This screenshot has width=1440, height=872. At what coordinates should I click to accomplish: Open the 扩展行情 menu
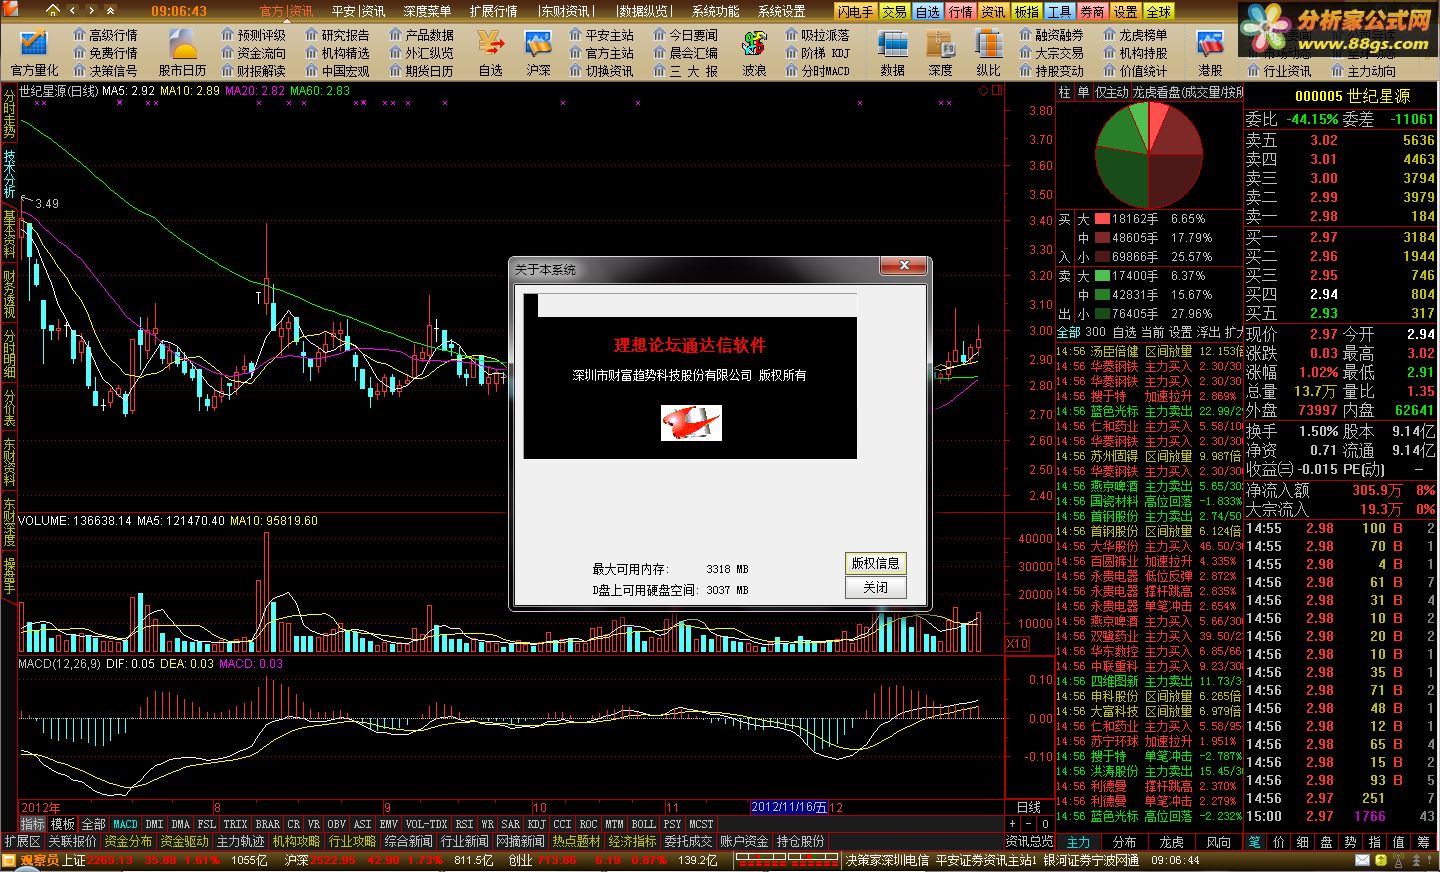pos(493,11)
